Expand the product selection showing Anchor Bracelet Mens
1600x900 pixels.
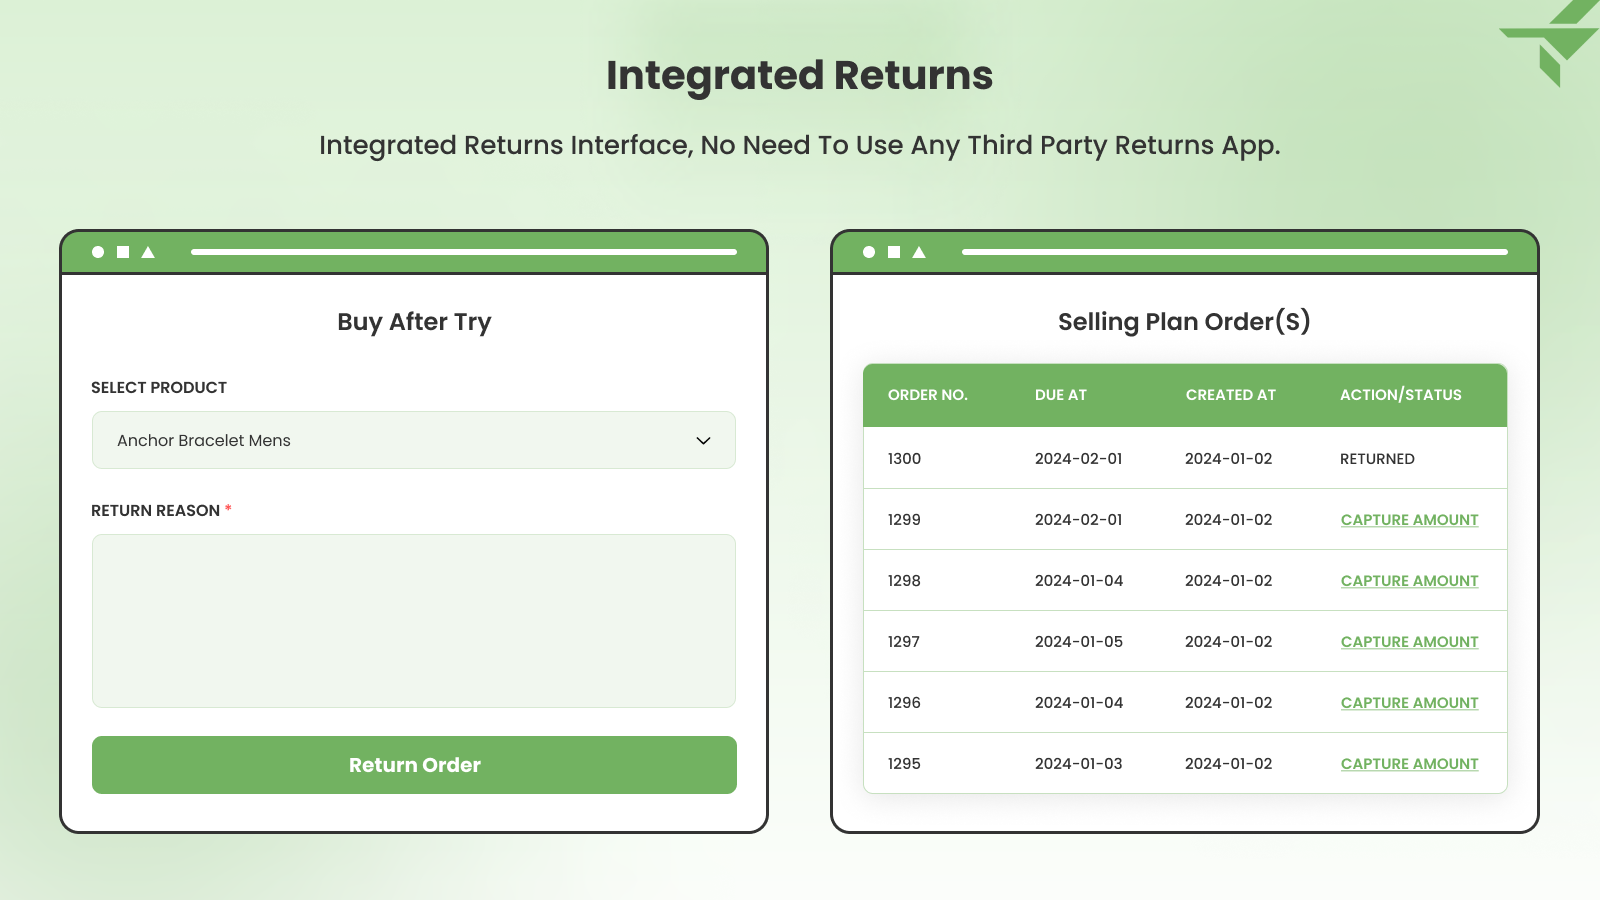click(413, 440)
